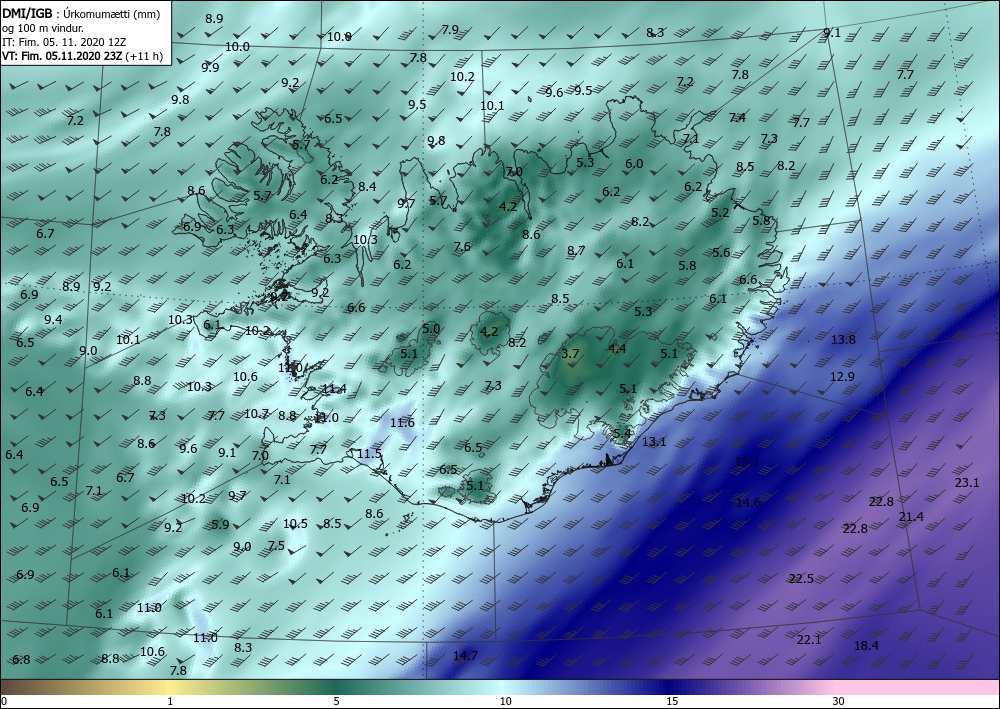The image size is (1000, 709).
Task: Click the map value '12.9'
Action: point(842,377)
